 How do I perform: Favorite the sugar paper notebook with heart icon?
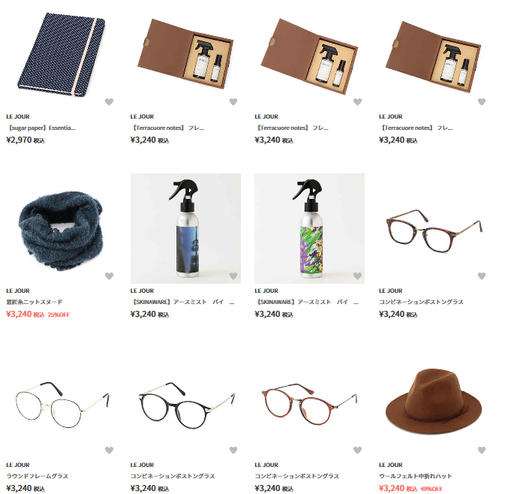109,102
